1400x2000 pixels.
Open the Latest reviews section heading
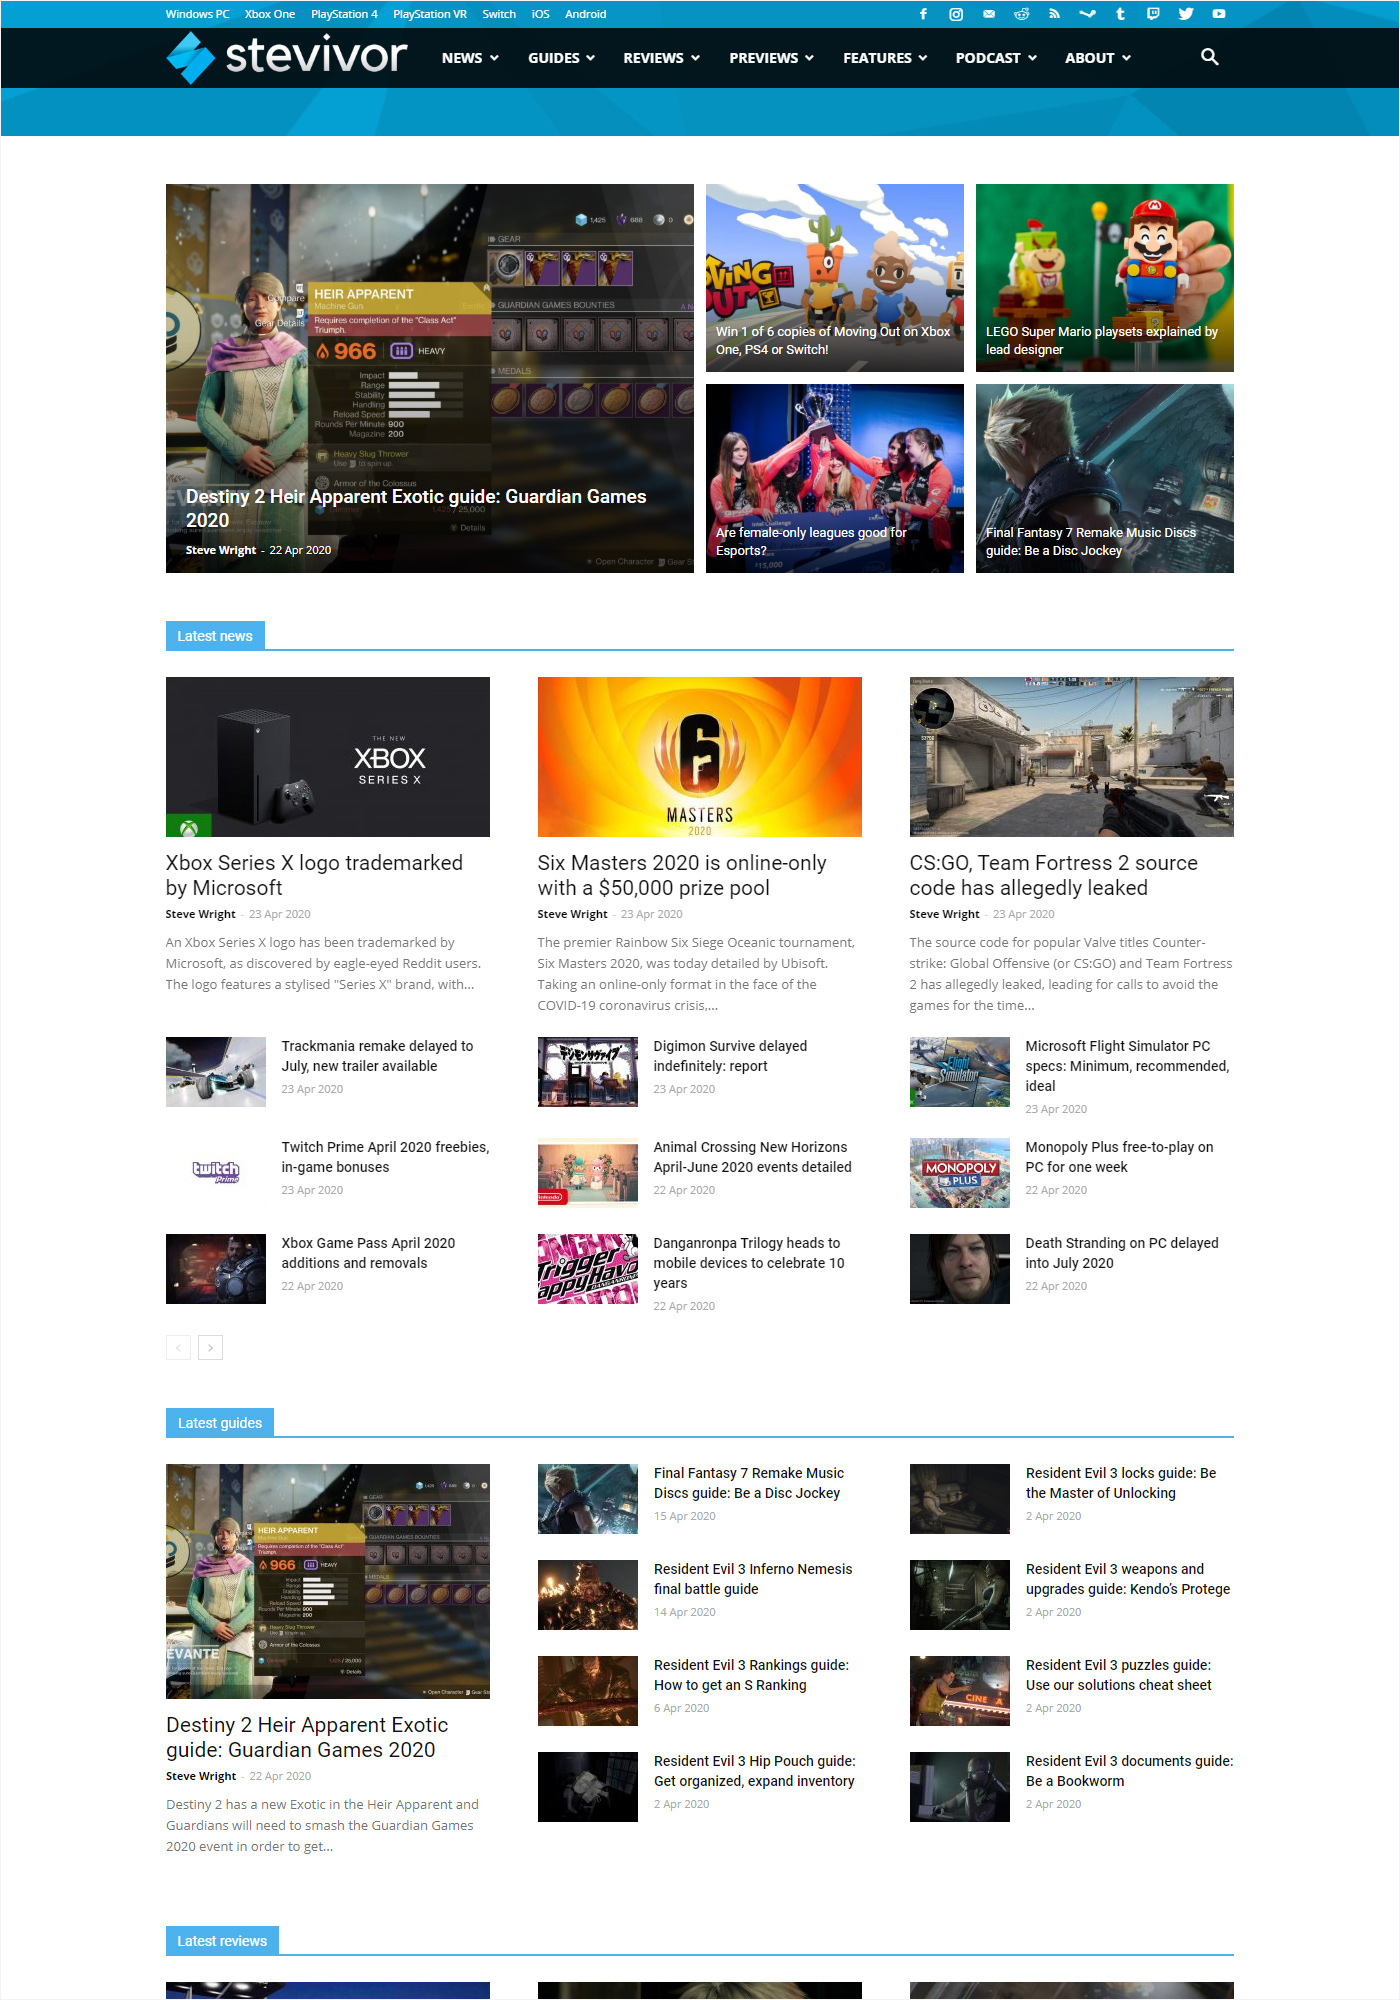click(x=222, y=1941)
